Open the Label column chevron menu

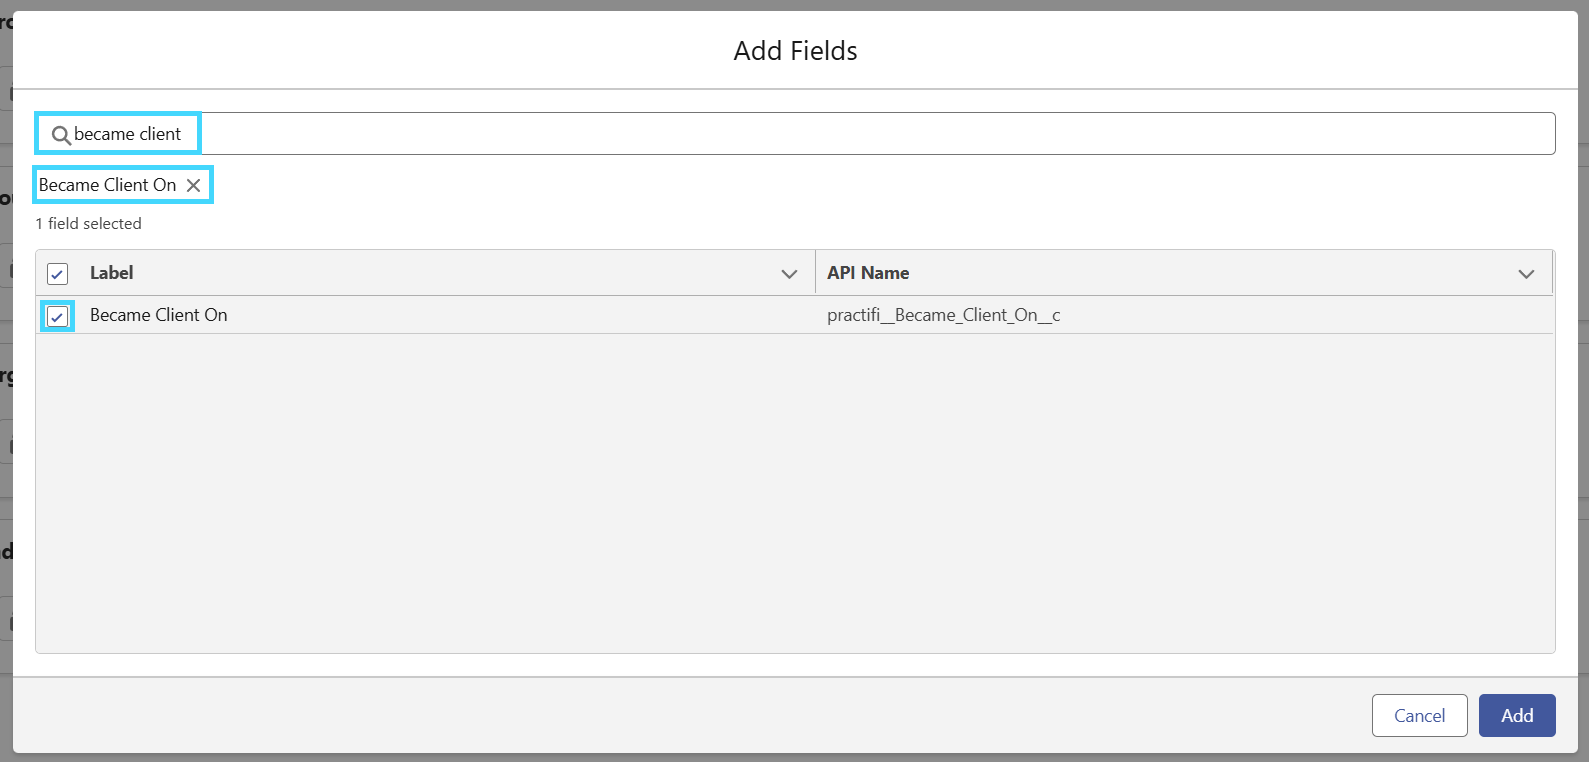click(x=789, y=274)
